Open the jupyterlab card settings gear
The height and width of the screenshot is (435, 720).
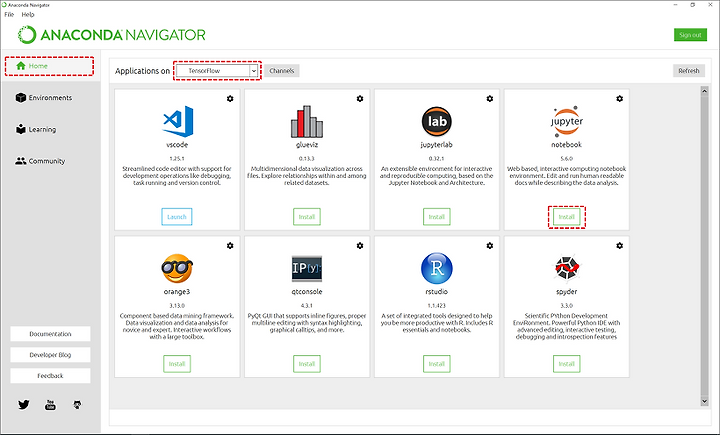click(490, 99)
